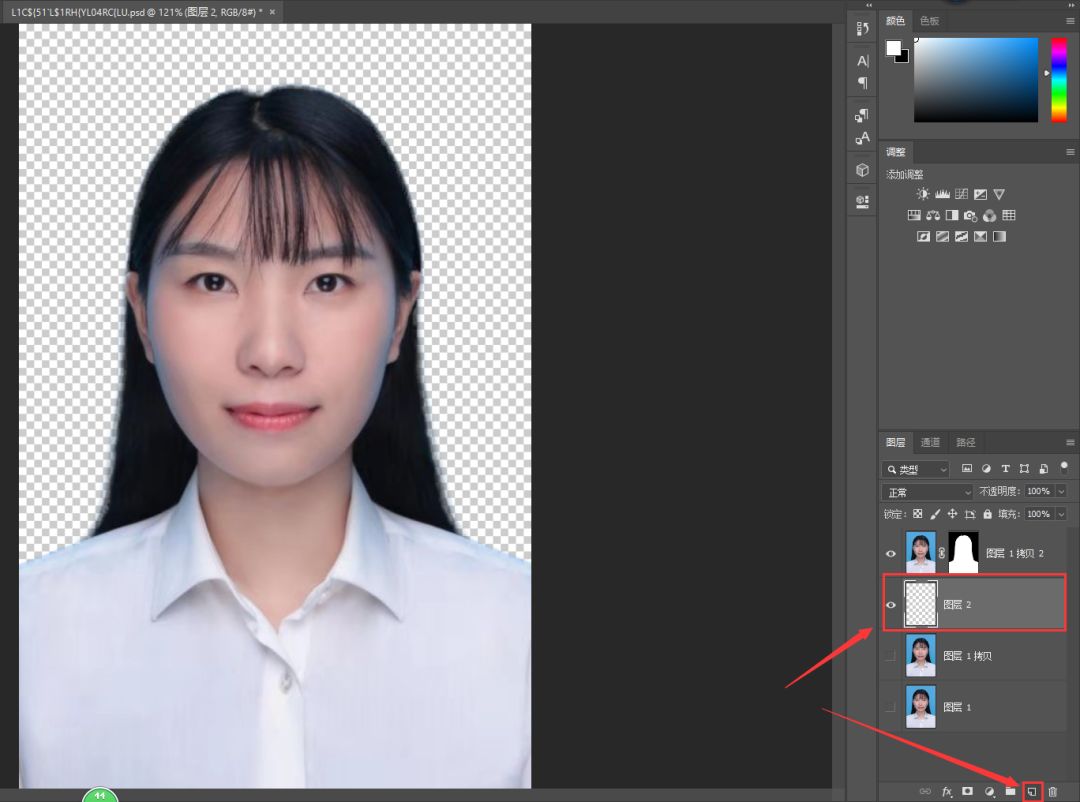Expand the opacity 不透明度 dropdown arrow
The width and height of the screenshot is (1080, 802).
(x=1061, y=492)
